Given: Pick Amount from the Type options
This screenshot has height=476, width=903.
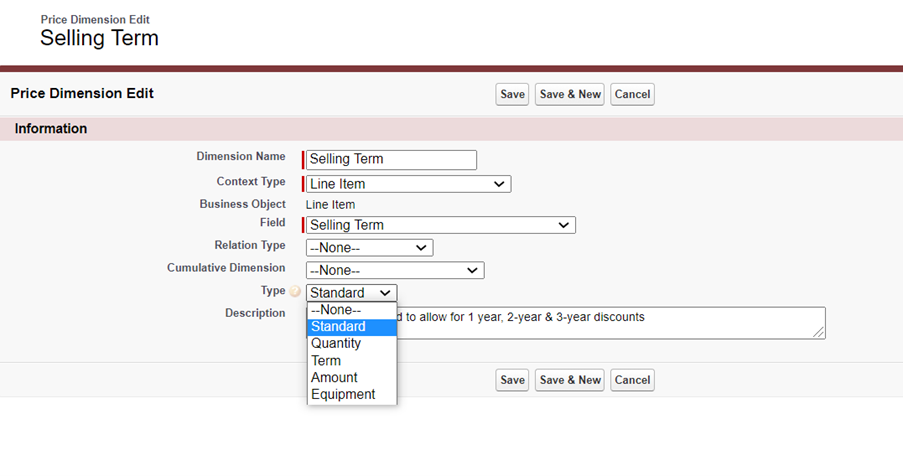Looking at the screenshot, I should [351, 378].
